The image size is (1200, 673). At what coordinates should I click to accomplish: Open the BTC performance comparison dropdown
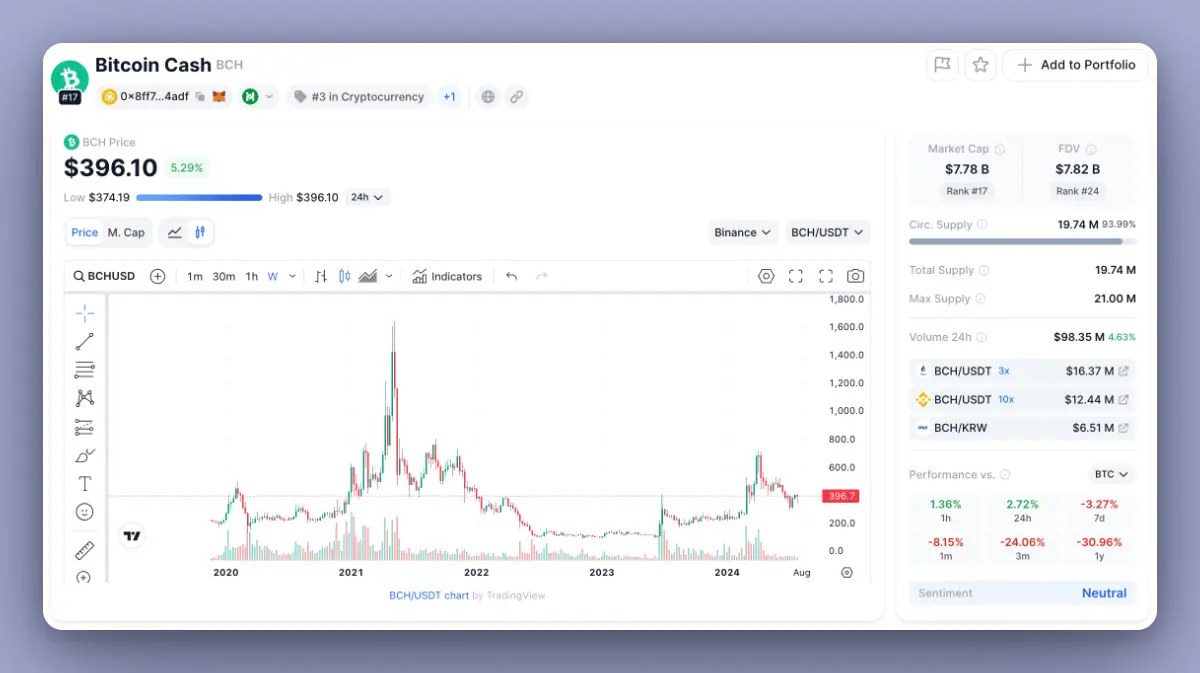click(x=1111, y=474)
